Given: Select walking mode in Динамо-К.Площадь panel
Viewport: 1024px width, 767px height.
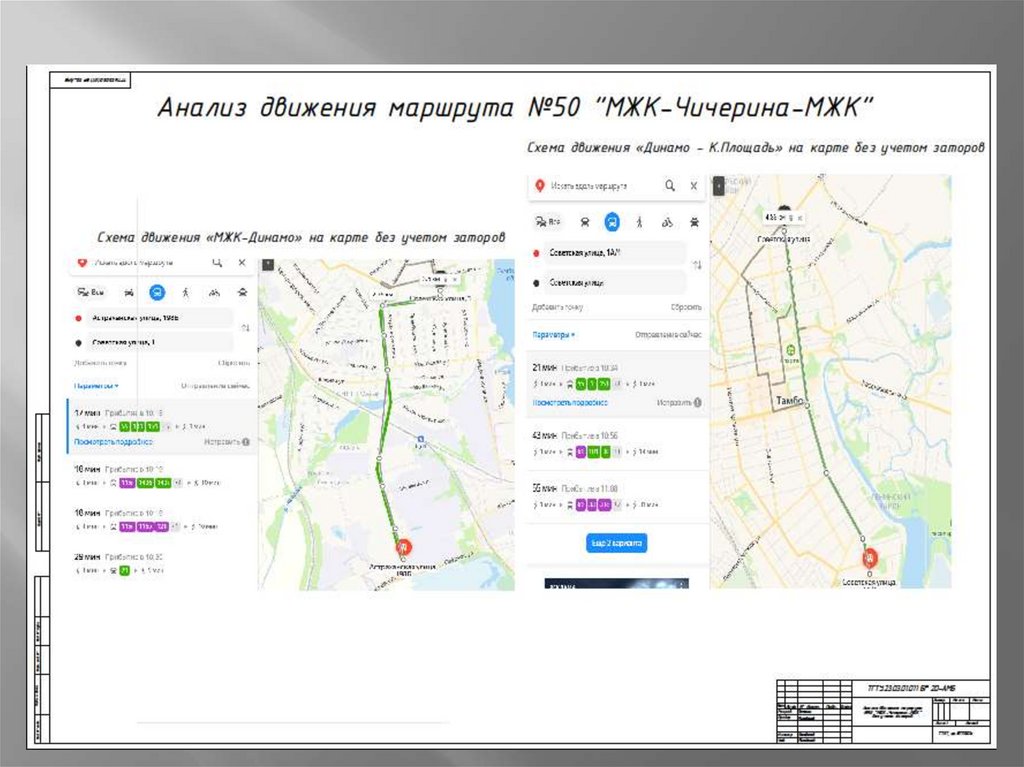Looking at the screenshot, I should point(639,223).
